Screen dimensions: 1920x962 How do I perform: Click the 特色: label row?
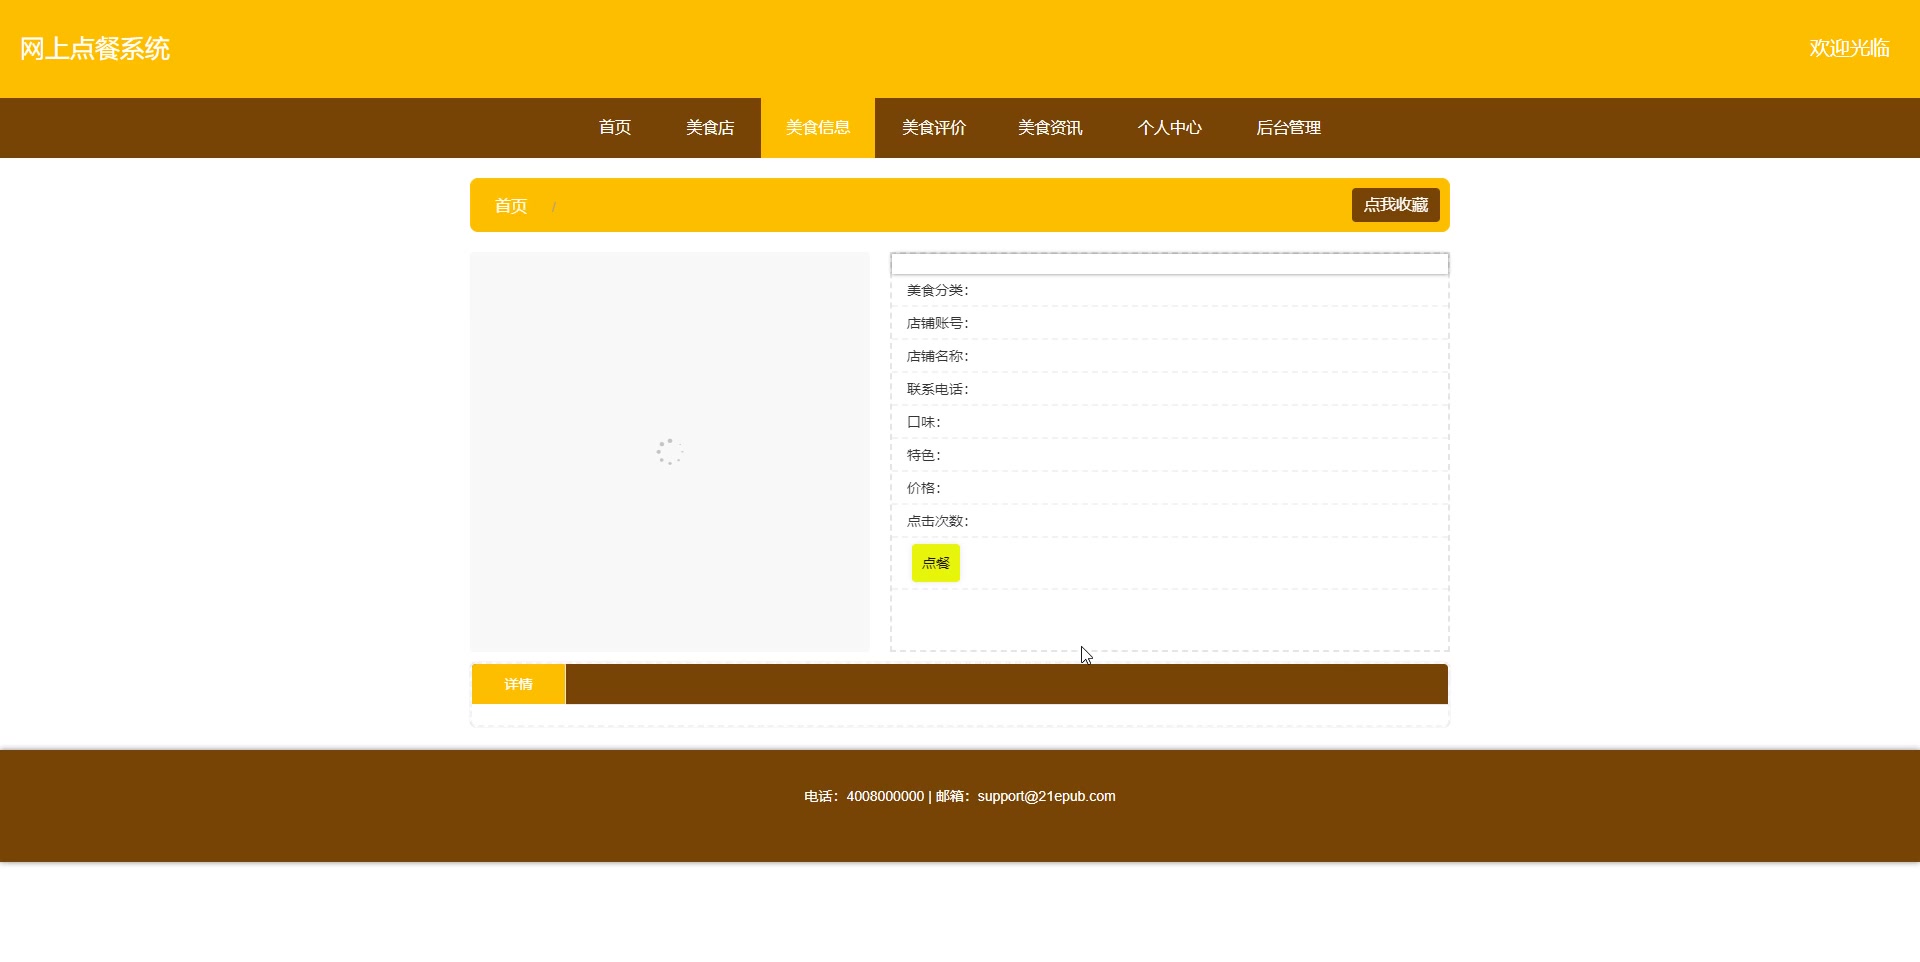(1170, 455)
